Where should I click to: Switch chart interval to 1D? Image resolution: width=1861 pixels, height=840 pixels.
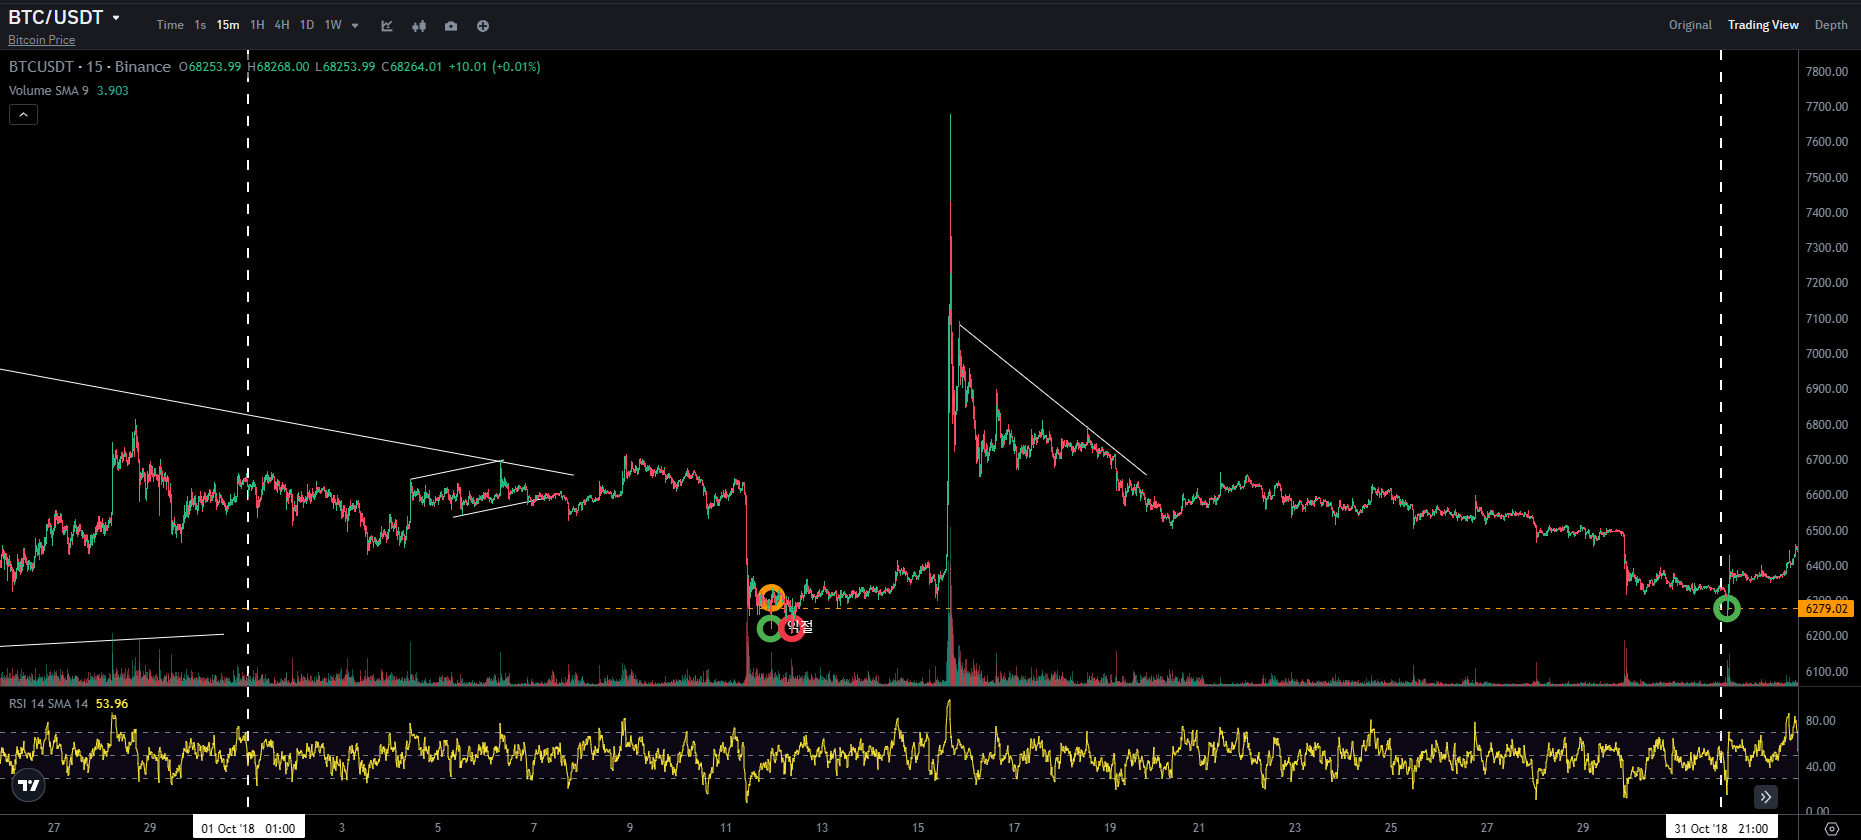click(307, 25)
